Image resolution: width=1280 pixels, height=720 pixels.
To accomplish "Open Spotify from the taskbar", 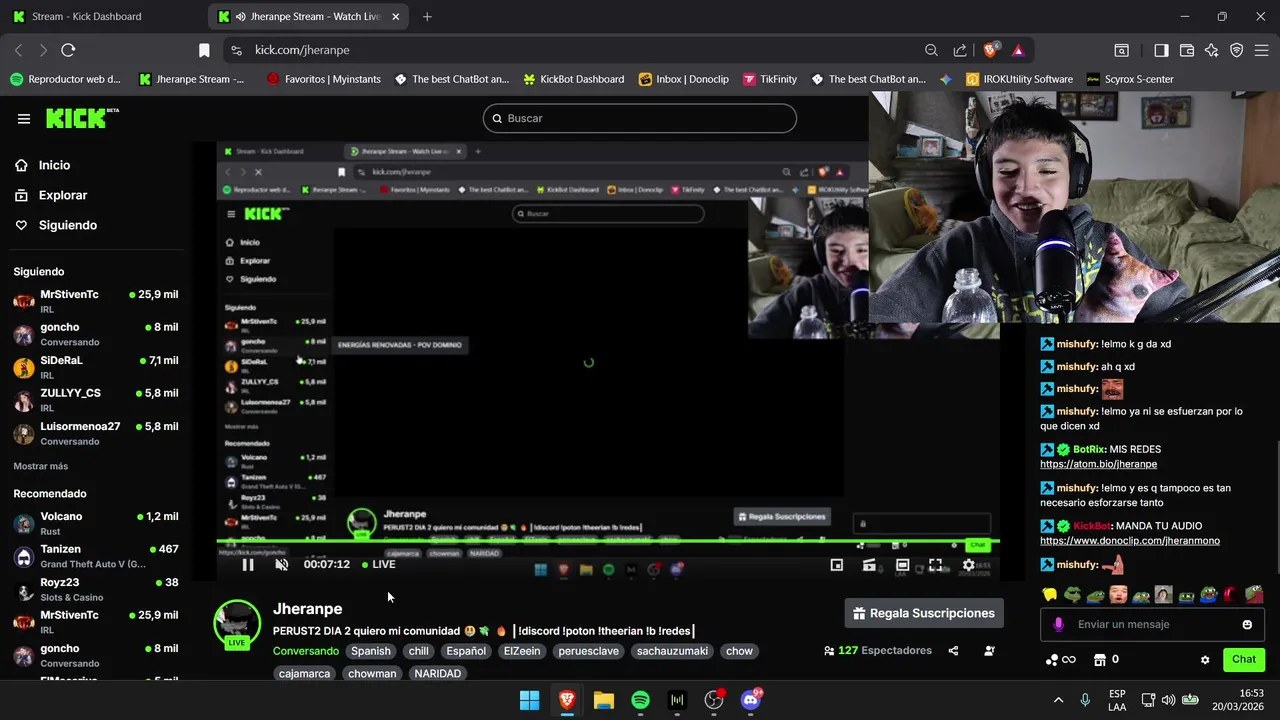I will pyautogui.click(x=640, y=700).
